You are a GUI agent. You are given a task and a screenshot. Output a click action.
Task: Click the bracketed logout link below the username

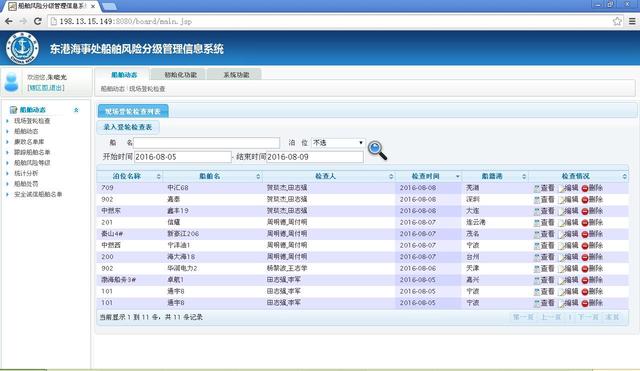(46, 88)
